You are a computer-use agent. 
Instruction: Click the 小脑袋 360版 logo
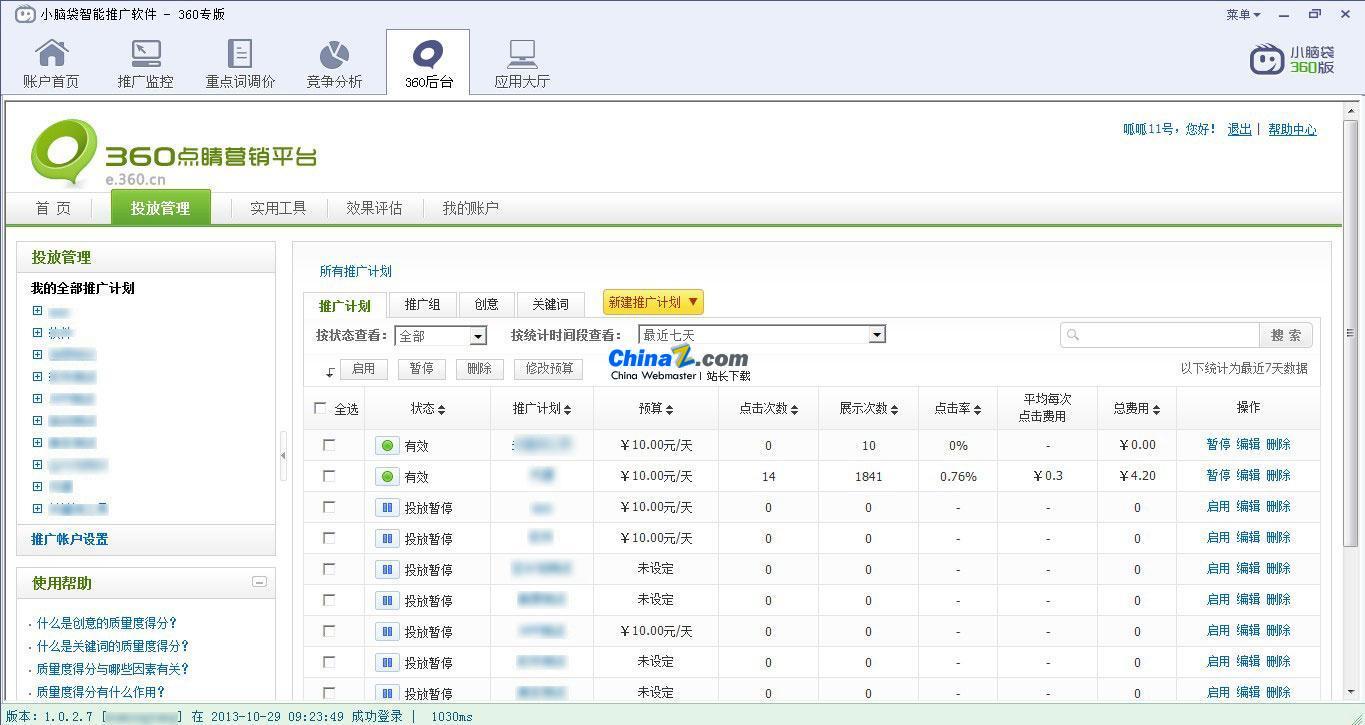pyautogui.click(x=1292, y=59)
